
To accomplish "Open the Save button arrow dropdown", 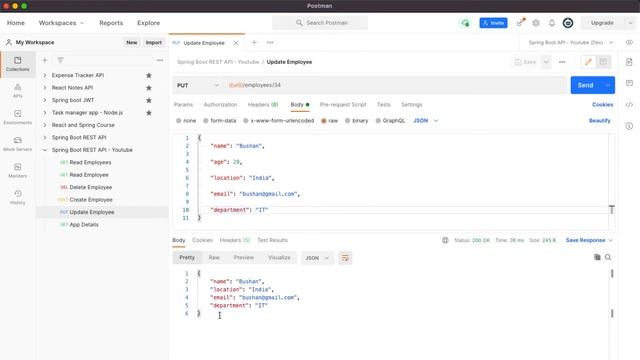I will pyautogui.click(x=546, y=62).
